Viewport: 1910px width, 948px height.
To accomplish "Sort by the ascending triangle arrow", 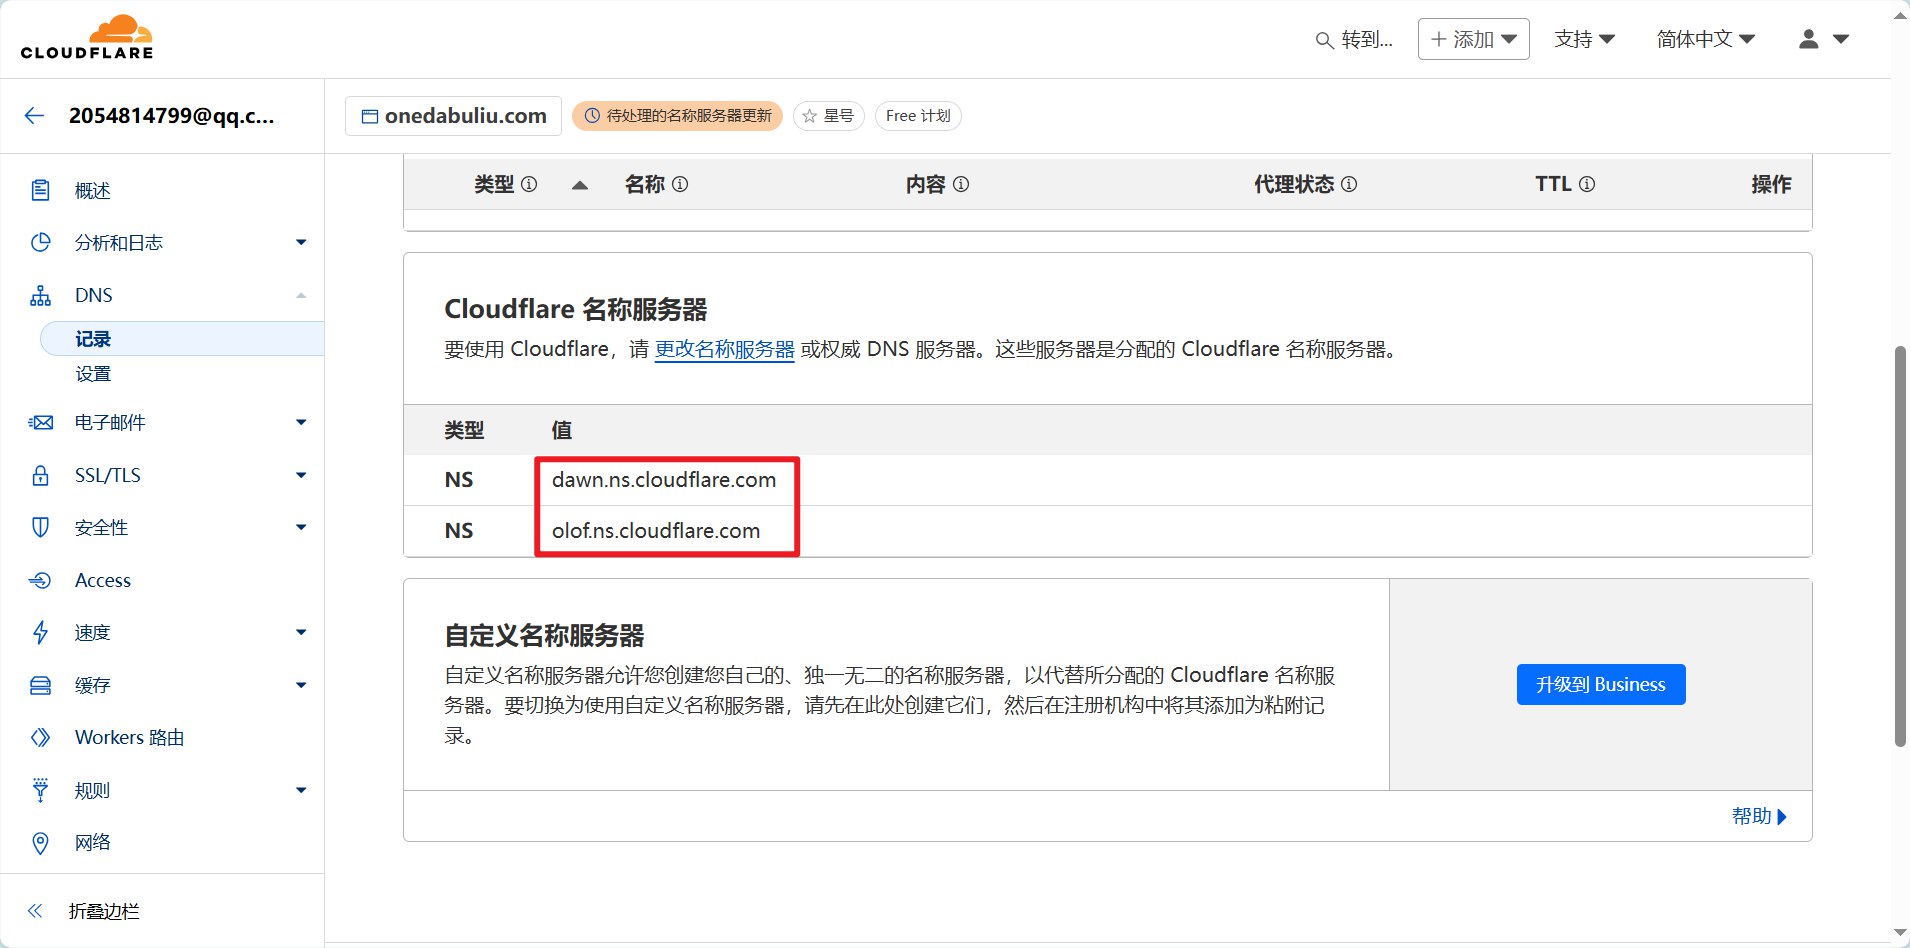I will pos(579,185).
